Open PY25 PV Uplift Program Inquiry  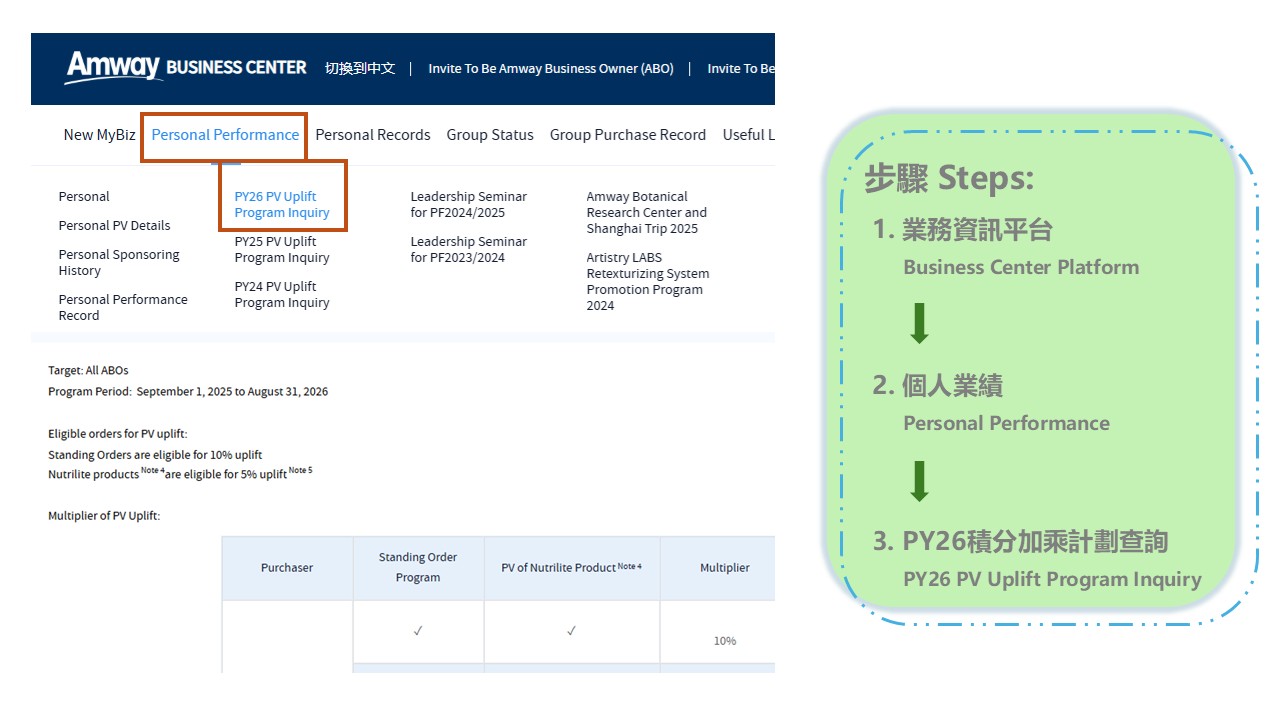[282, 250]
